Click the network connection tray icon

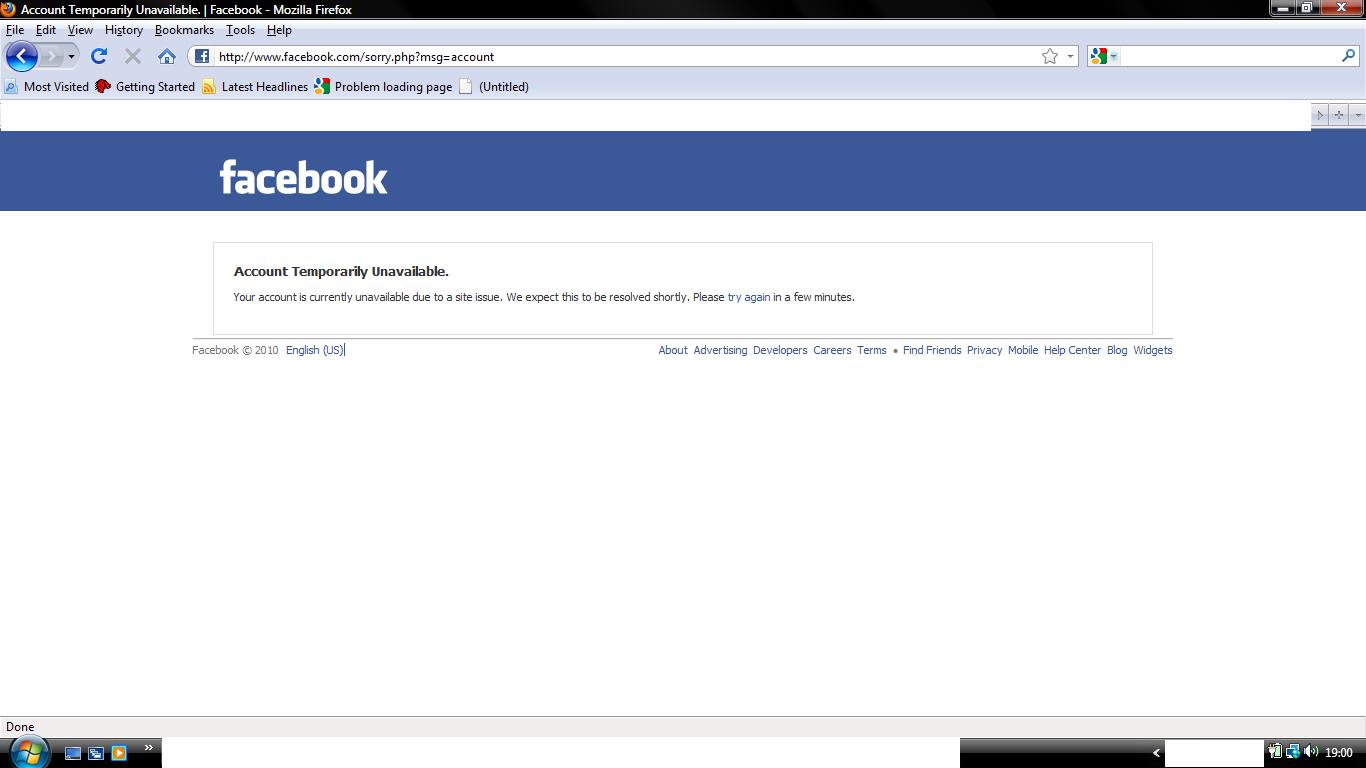coord(1293,752)
